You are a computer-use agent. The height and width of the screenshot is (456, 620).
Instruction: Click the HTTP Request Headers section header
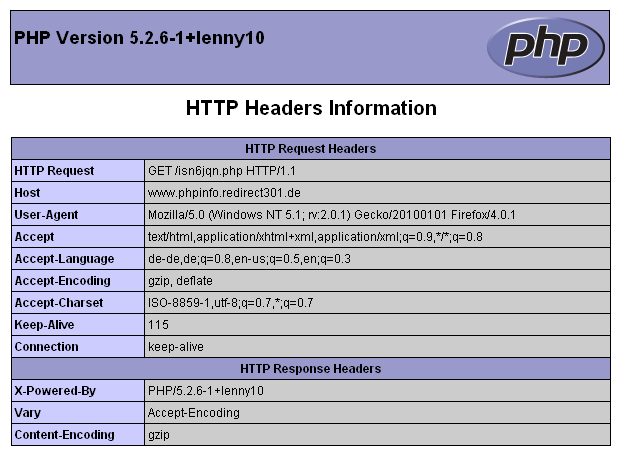pyautogui.click(x=311, y=149)
